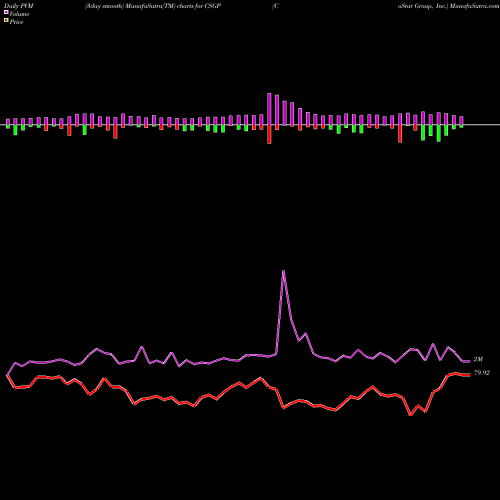
Task: Click the purple Volume legend swatch
Action: (6, 13)
